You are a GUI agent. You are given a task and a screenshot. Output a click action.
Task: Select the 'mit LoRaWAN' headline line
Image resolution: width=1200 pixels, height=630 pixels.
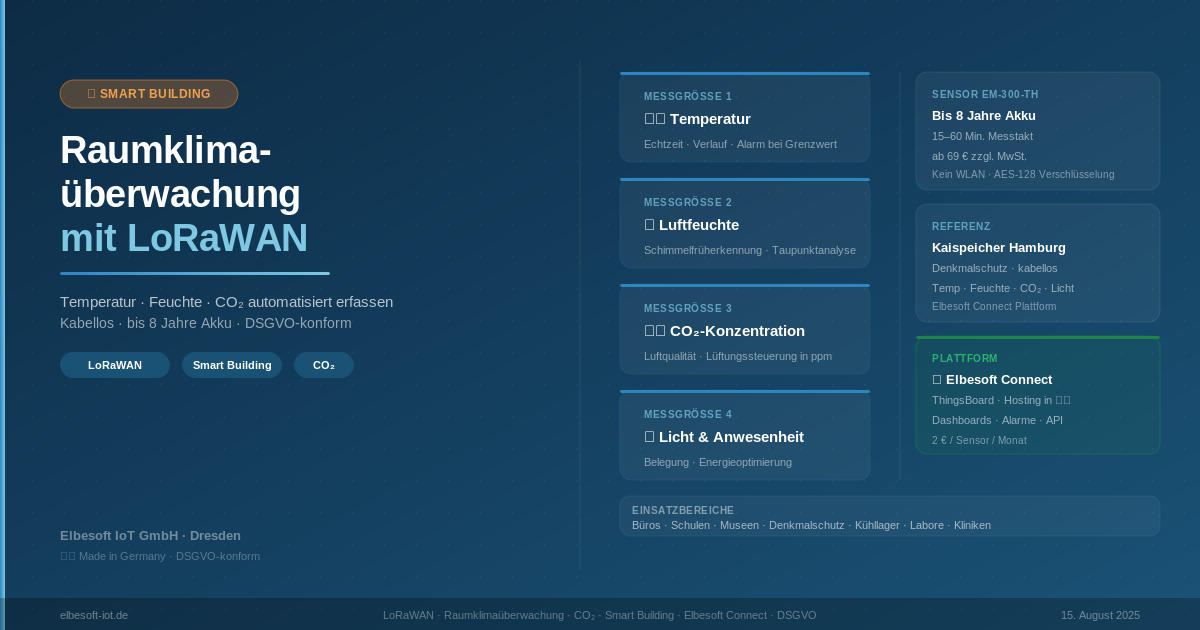[x=184, y=238]
